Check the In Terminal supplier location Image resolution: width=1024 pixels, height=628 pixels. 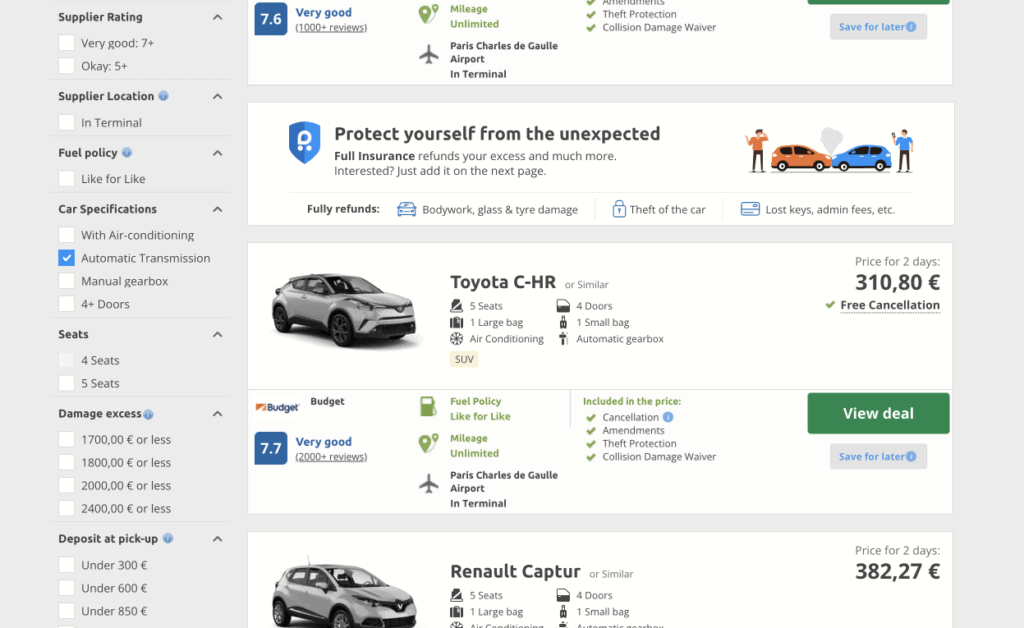pos(66,123)
